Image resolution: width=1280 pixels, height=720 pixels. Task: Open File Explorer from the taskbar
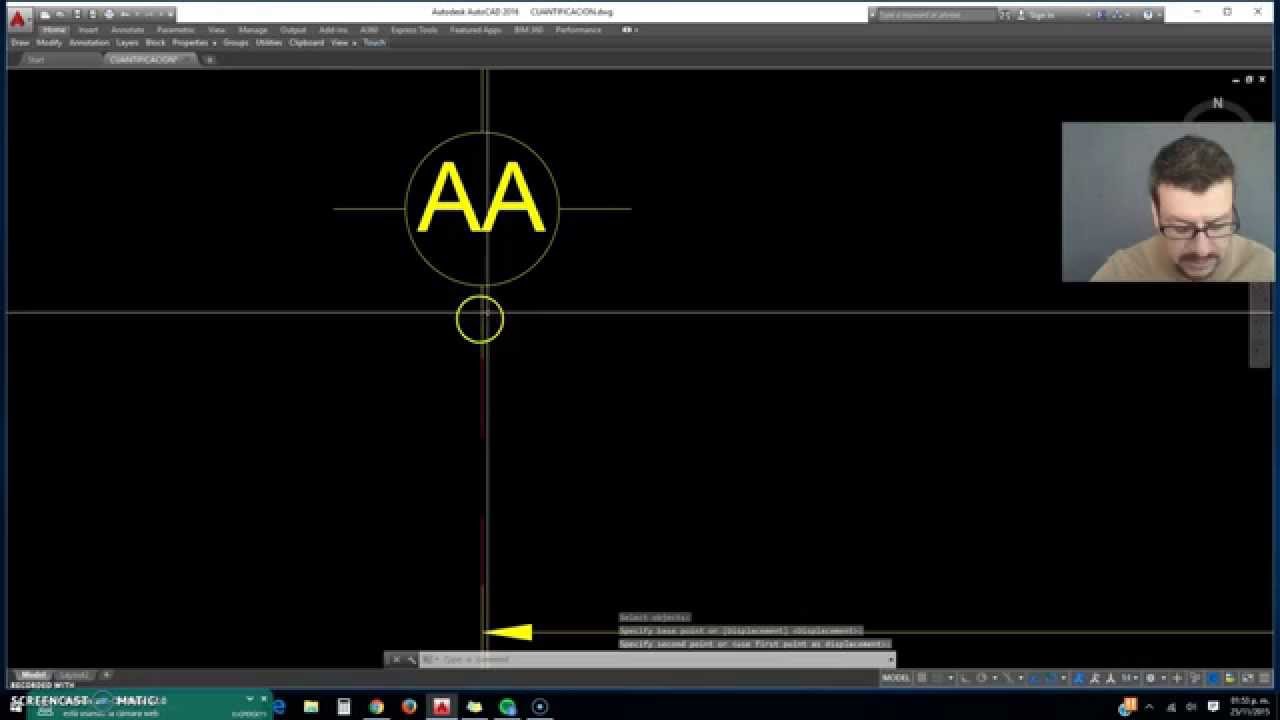(x=310, y=706)
